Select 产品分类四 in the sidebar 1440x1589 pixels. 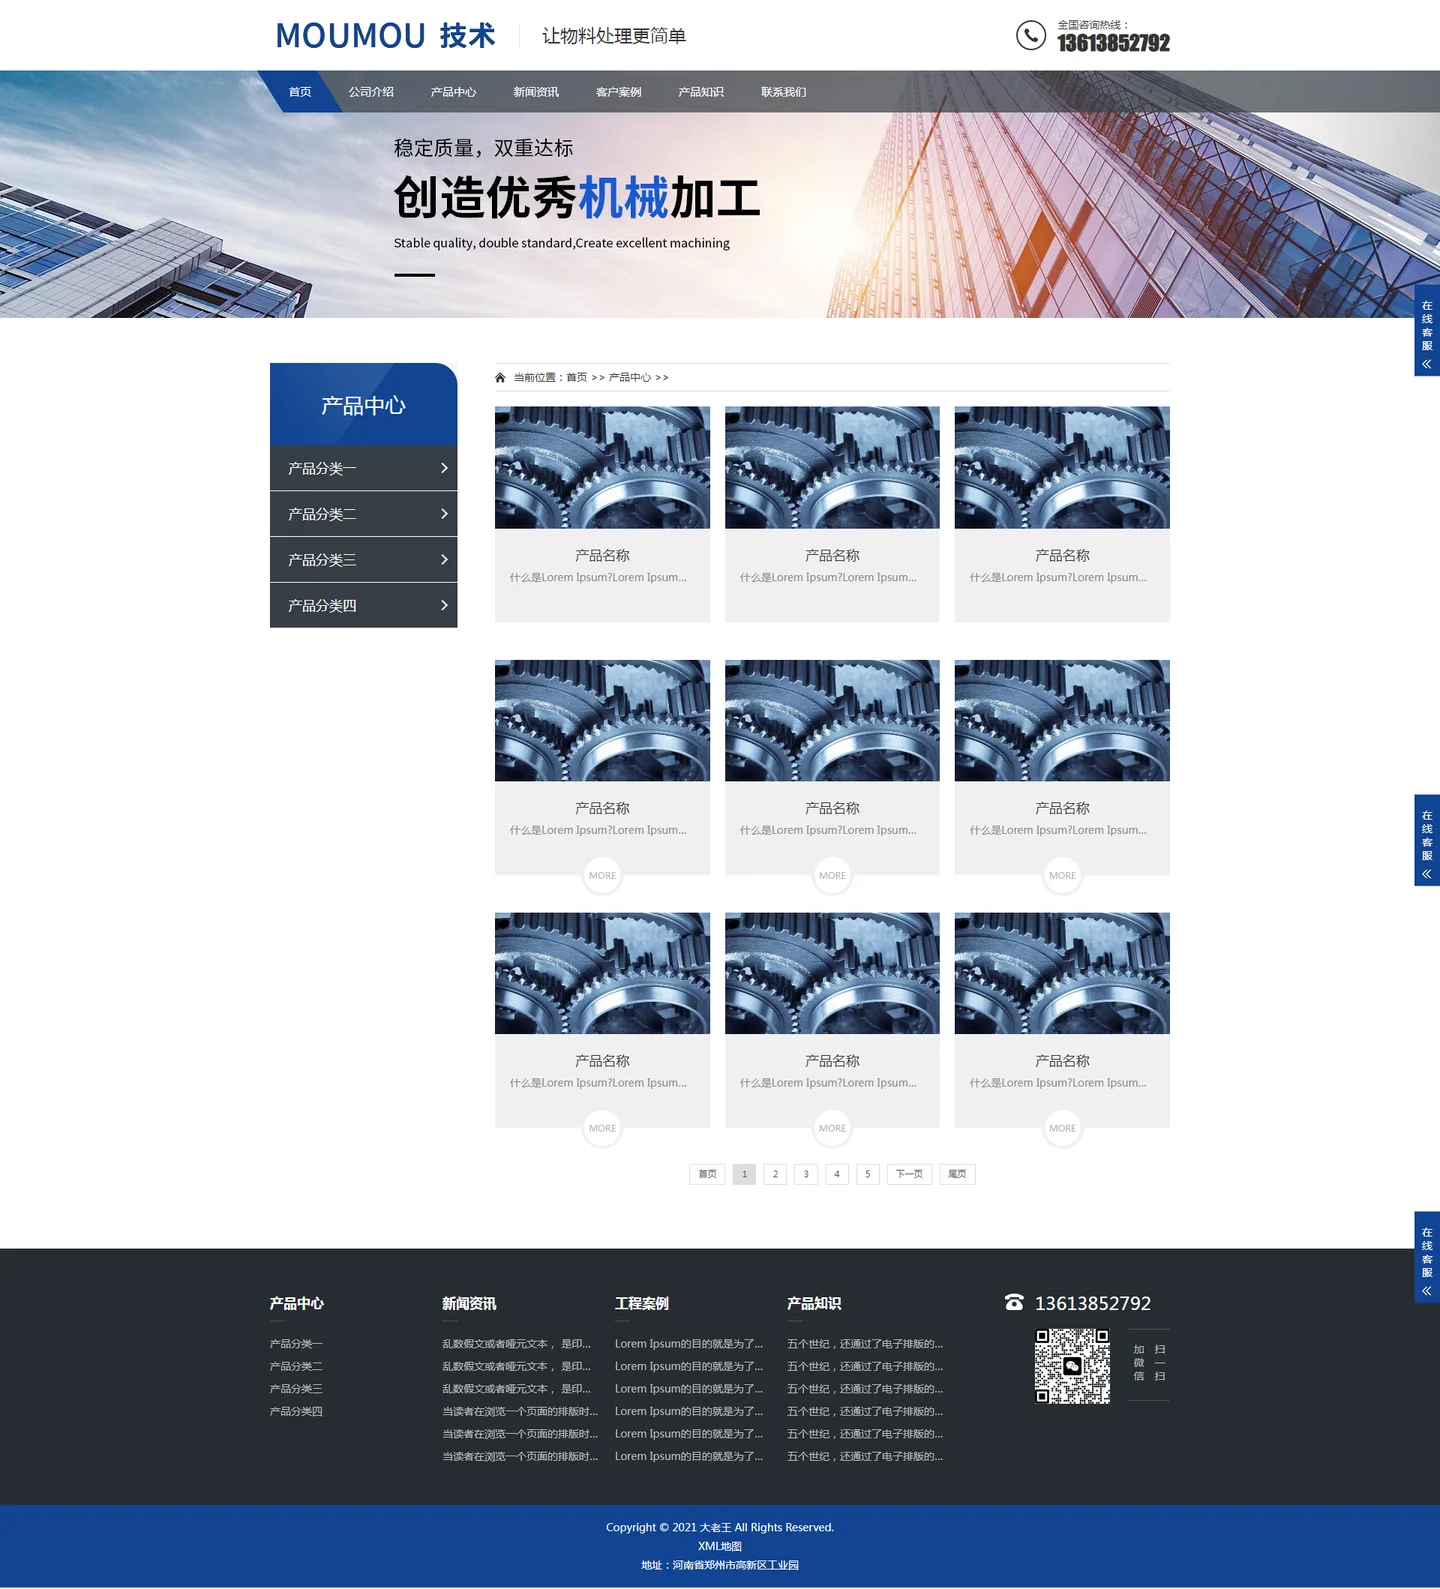click(363, 605)
